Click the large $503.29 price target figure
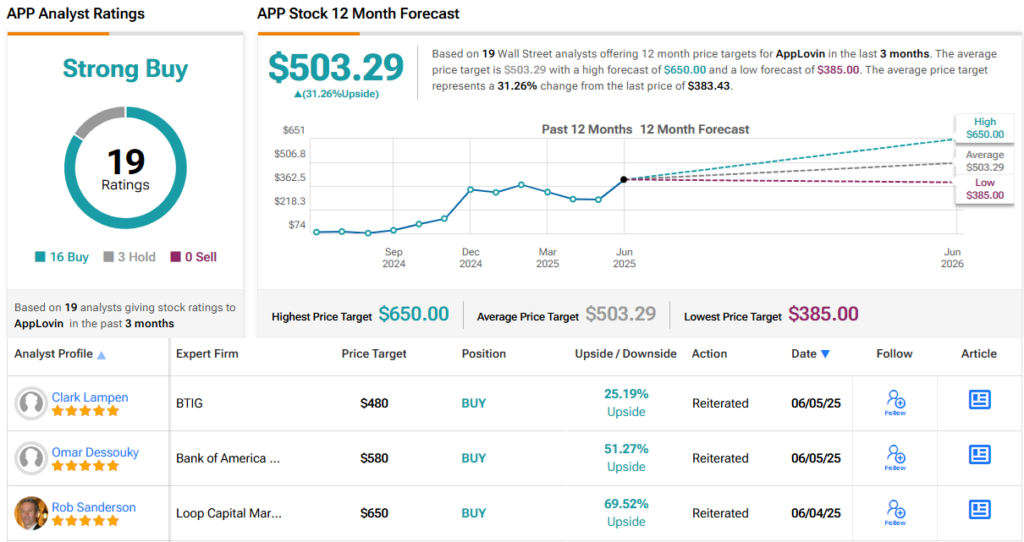The width and height of the screenshot is (1024, 542). coord(336,67)
